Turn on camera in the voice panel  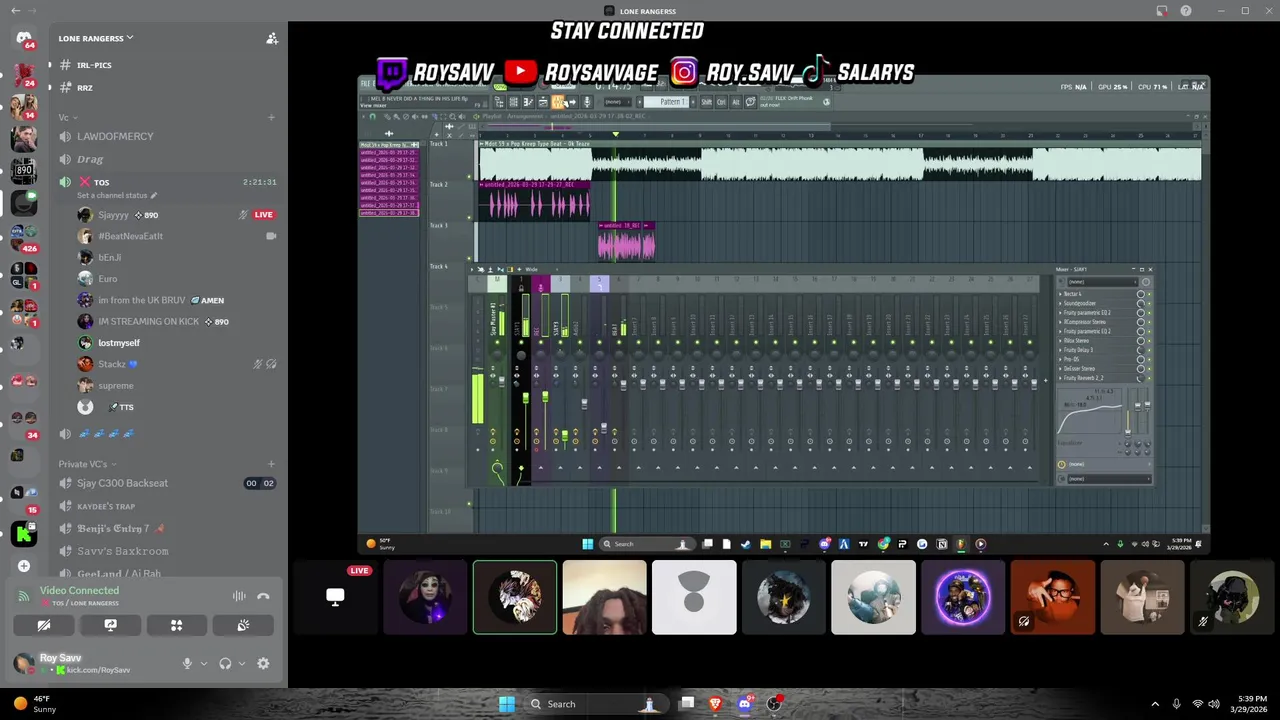[44, 625]
